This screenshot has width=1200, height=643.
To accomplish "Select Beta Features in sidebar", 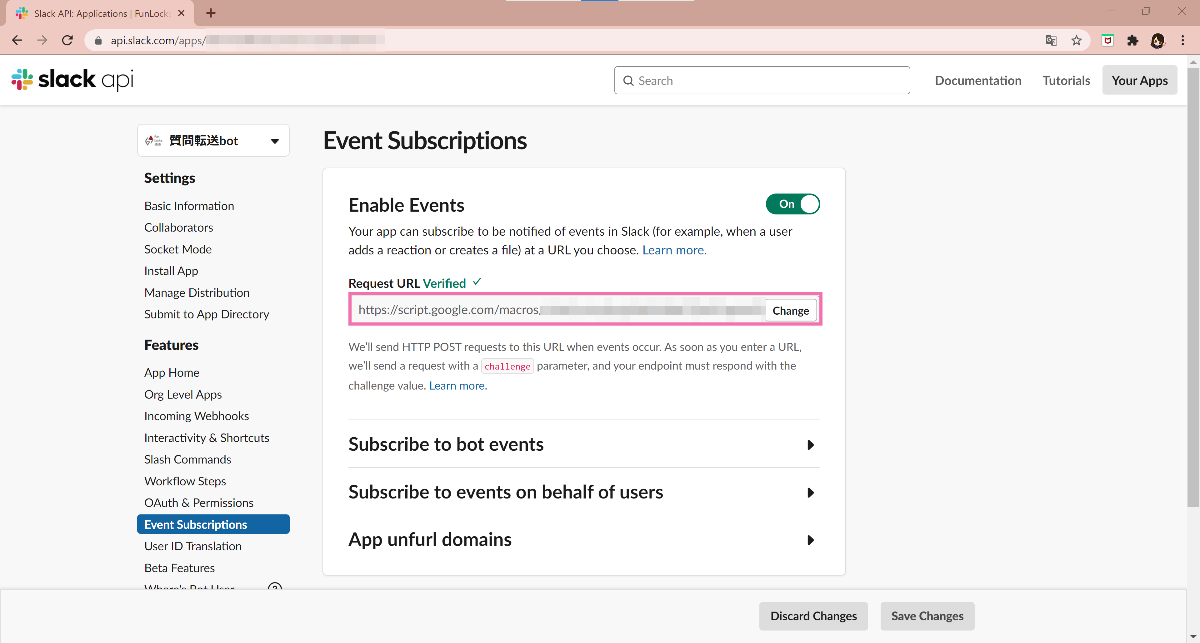I will pyautogui.click(x=180, y=568).
